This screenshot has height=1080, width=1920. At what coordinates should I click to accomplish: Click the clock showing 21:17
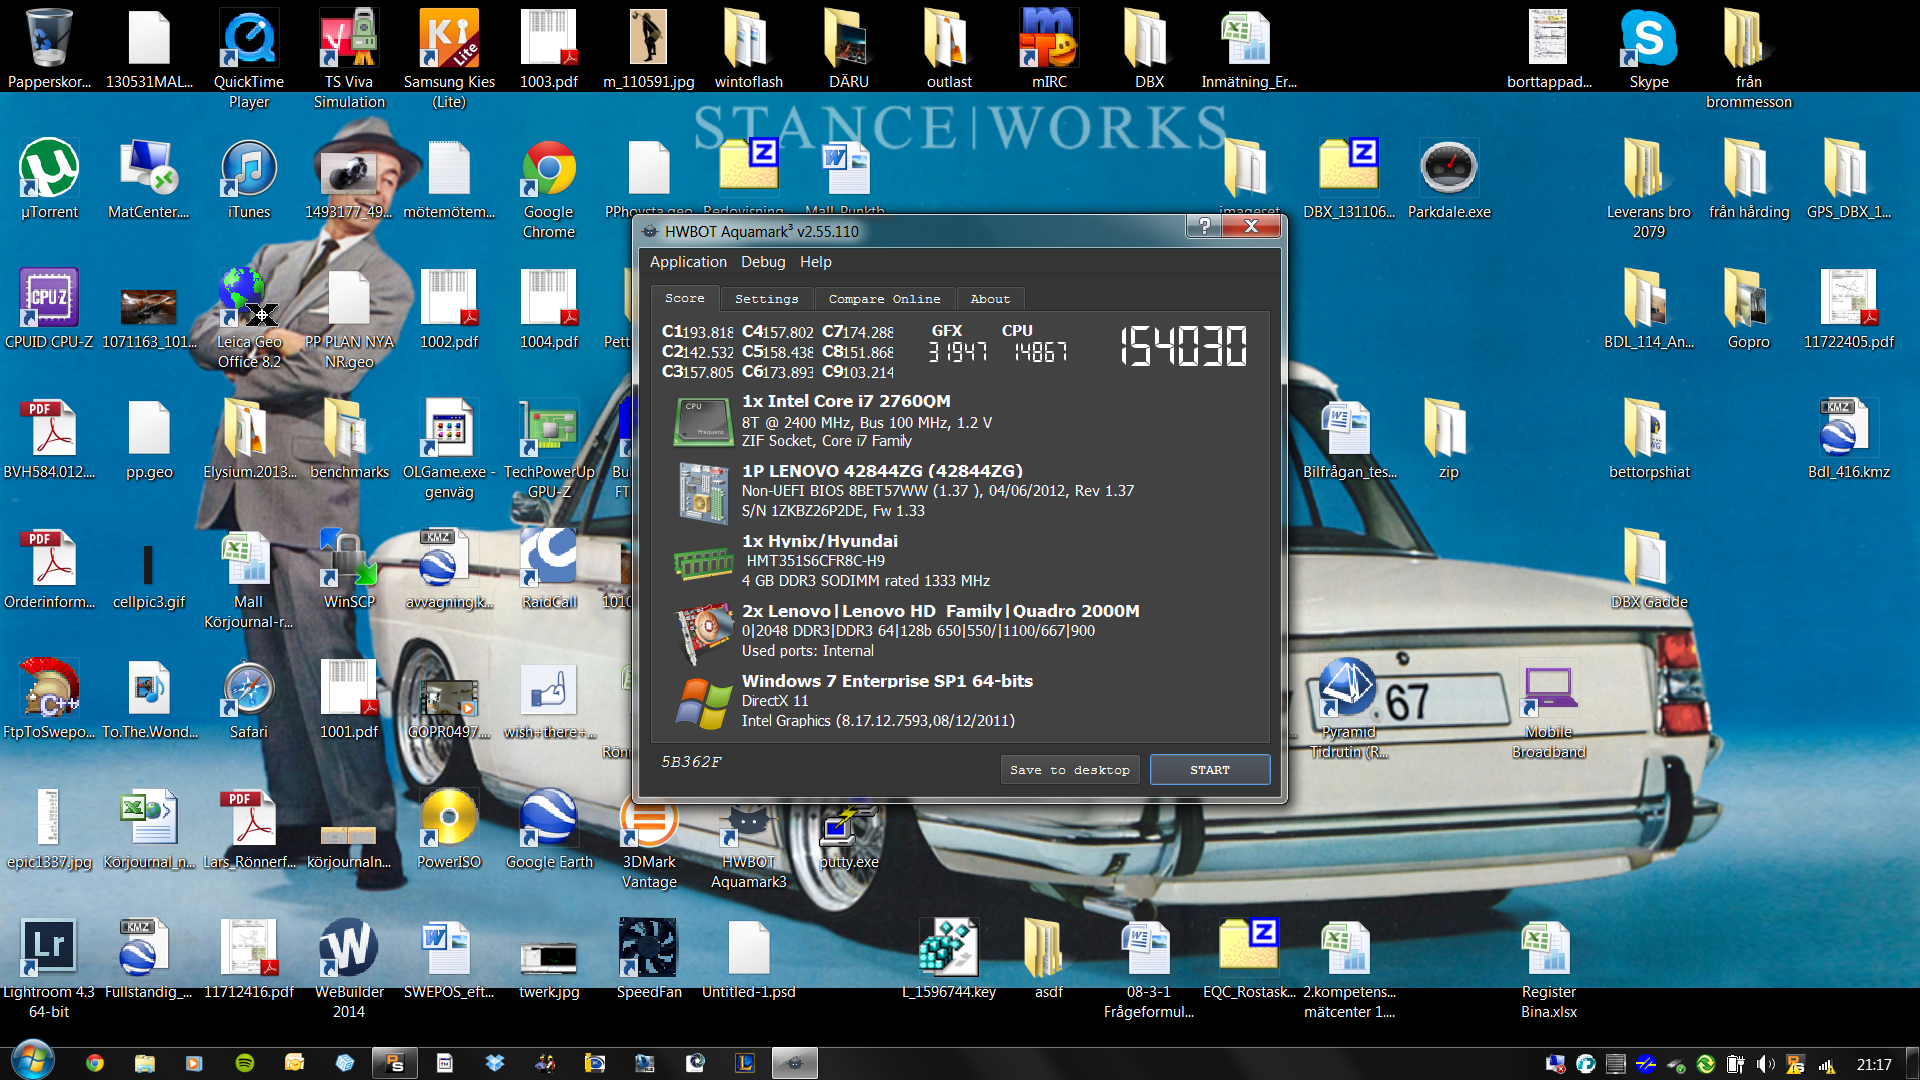[1874, 1065]
